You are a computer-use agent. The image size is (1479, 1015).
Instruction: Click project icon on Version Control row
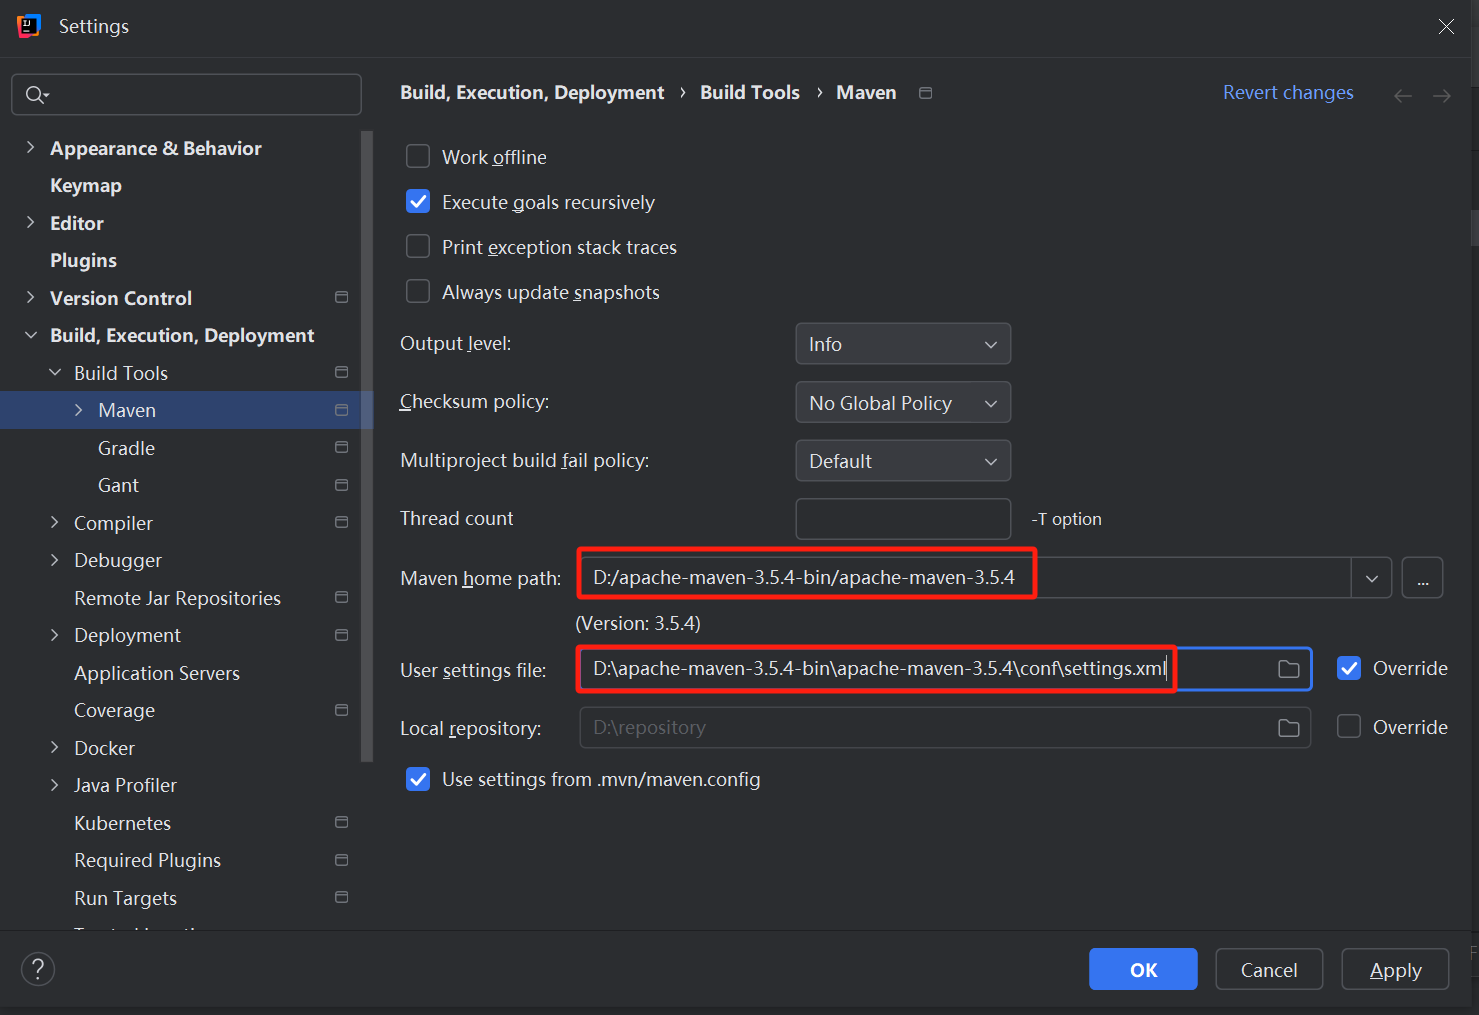pyautogui.click(x=341, y=298)
